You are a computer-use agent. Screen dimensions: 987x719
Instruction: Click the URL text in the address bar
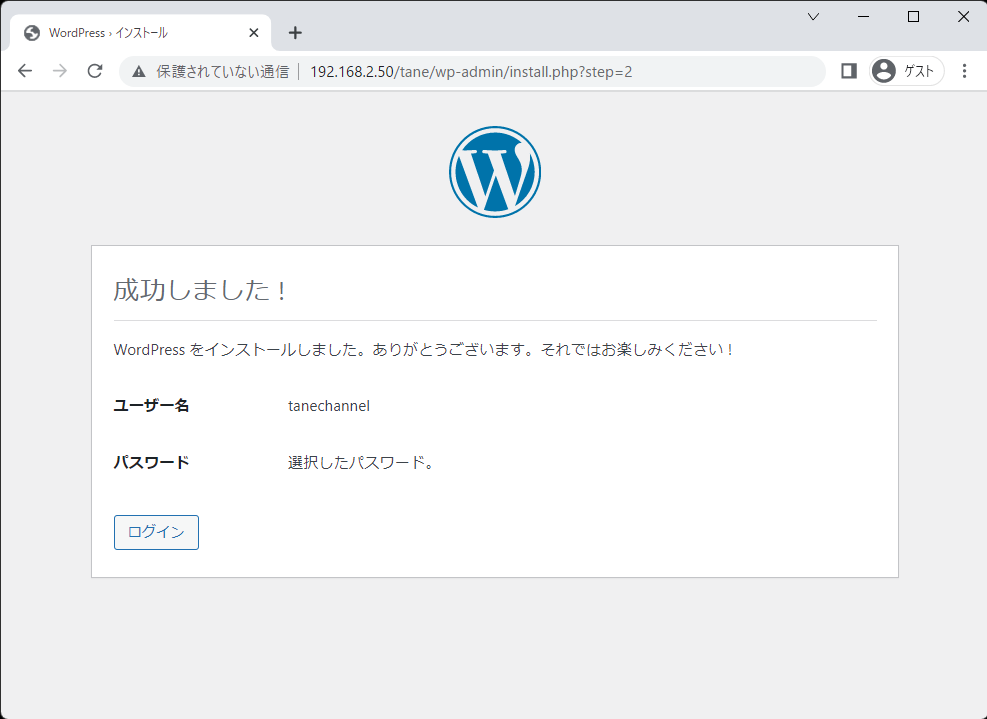point(471,72)
